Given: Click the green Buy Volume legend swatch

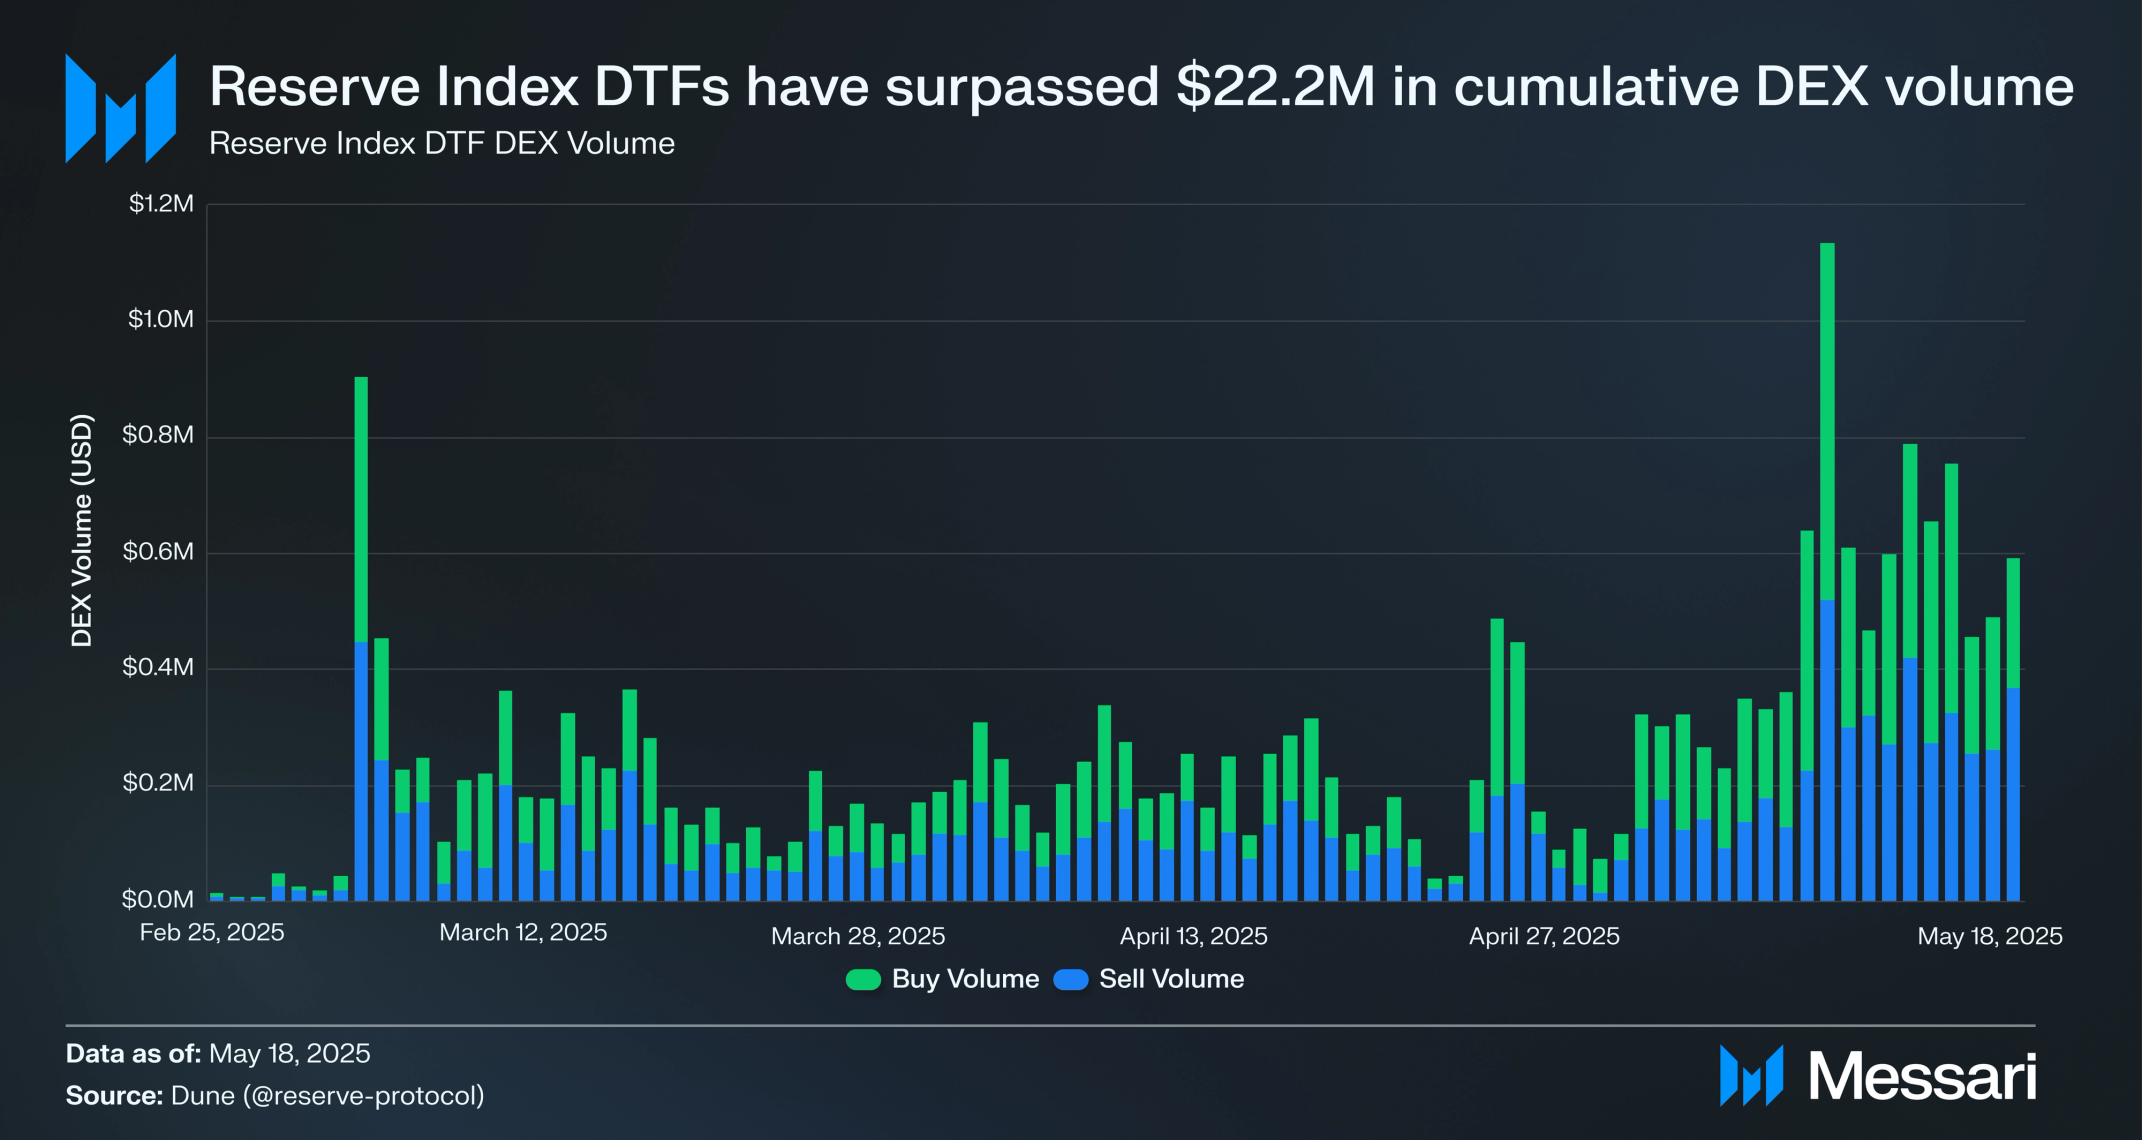Looking at the screenshot, I should pos(863,980).
